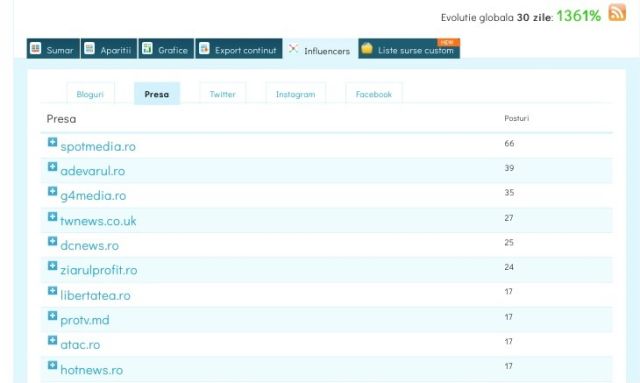Image resolution: width=640 pixels, height=383 pixels.
Task: Click post count 24 for ziarulprofit.ro
Action: 509,267
